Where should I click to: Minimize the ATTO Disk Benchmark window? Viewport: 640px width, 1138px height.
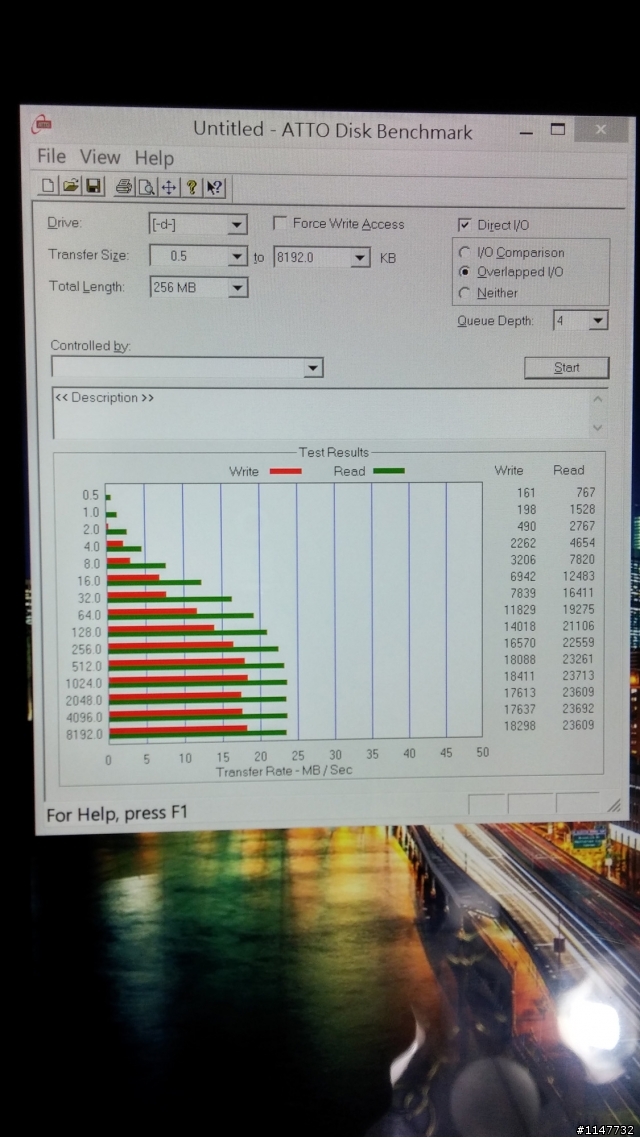pos(527,131)
